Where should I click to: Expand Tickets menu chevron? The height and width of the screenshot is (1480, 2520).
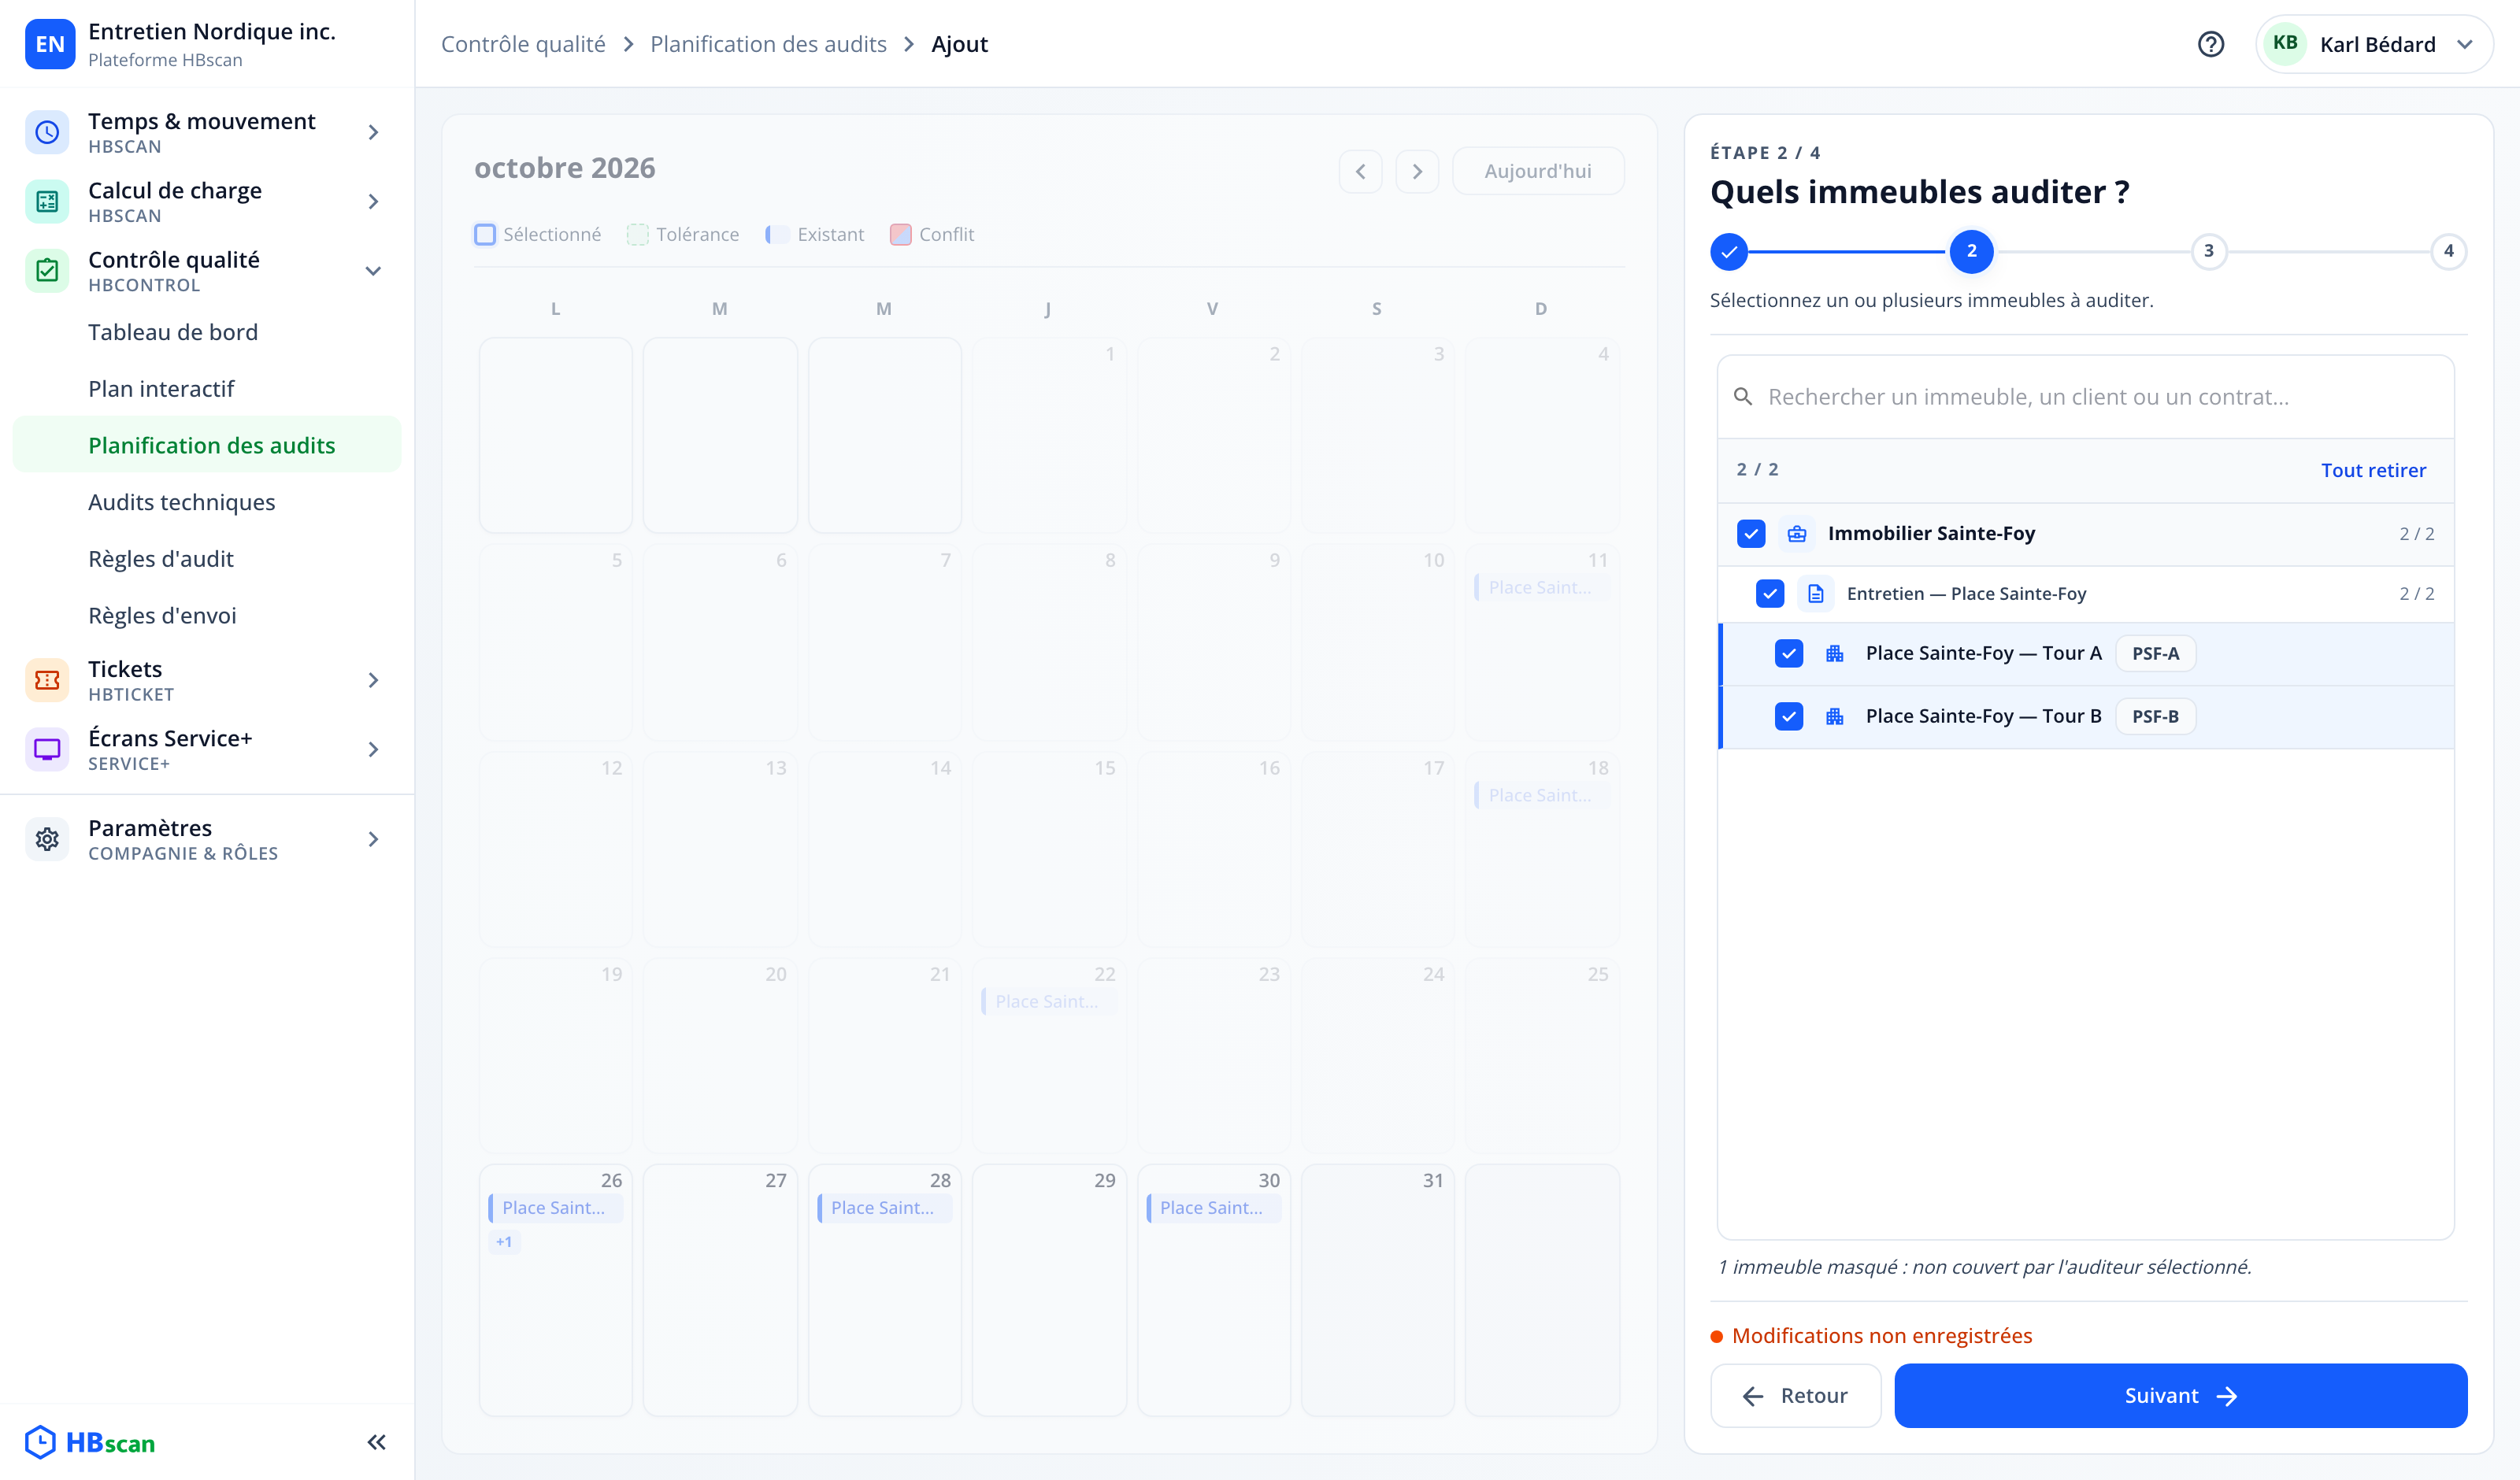point(373,680)
